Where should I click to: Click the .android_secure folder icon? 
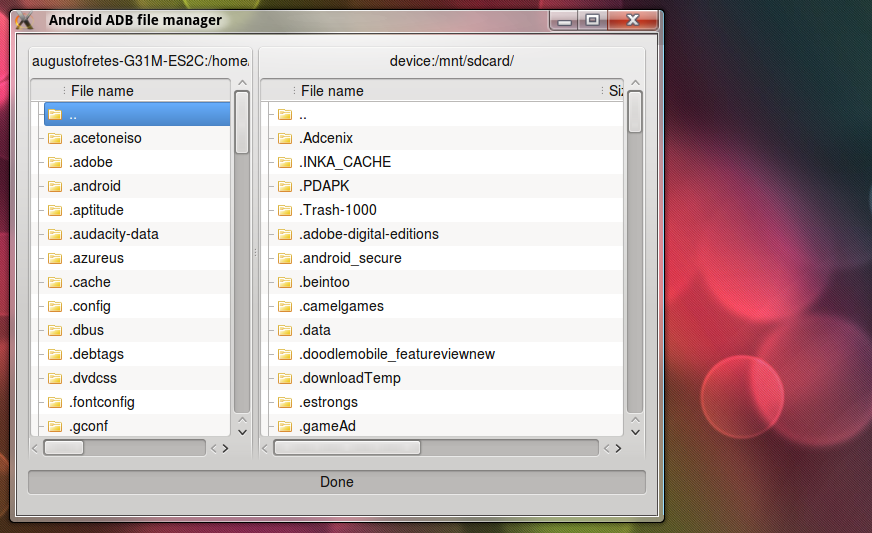285,258
